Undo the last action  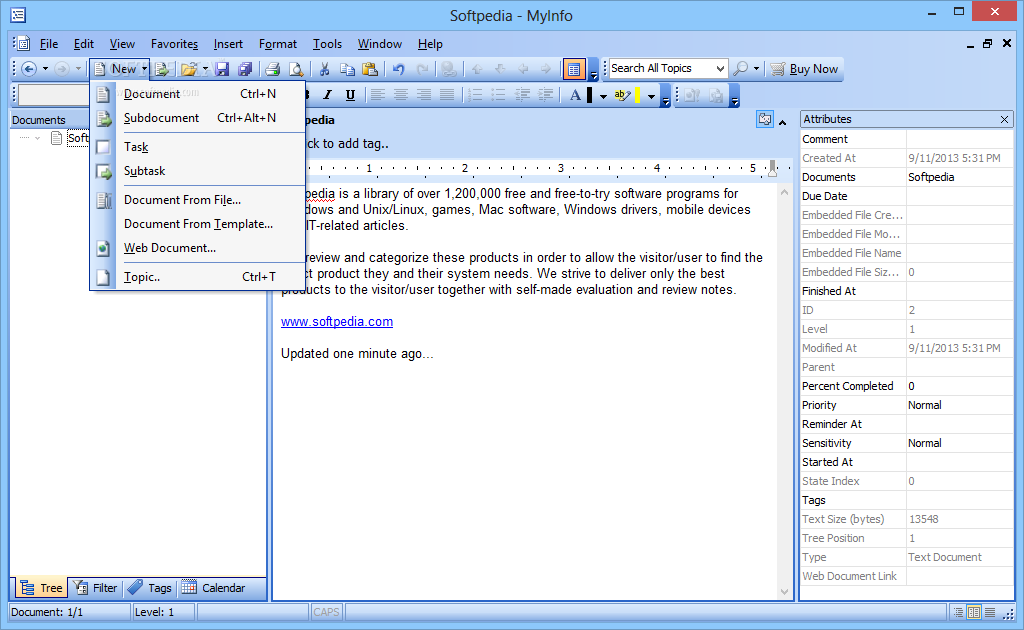[x=398, y=69]
